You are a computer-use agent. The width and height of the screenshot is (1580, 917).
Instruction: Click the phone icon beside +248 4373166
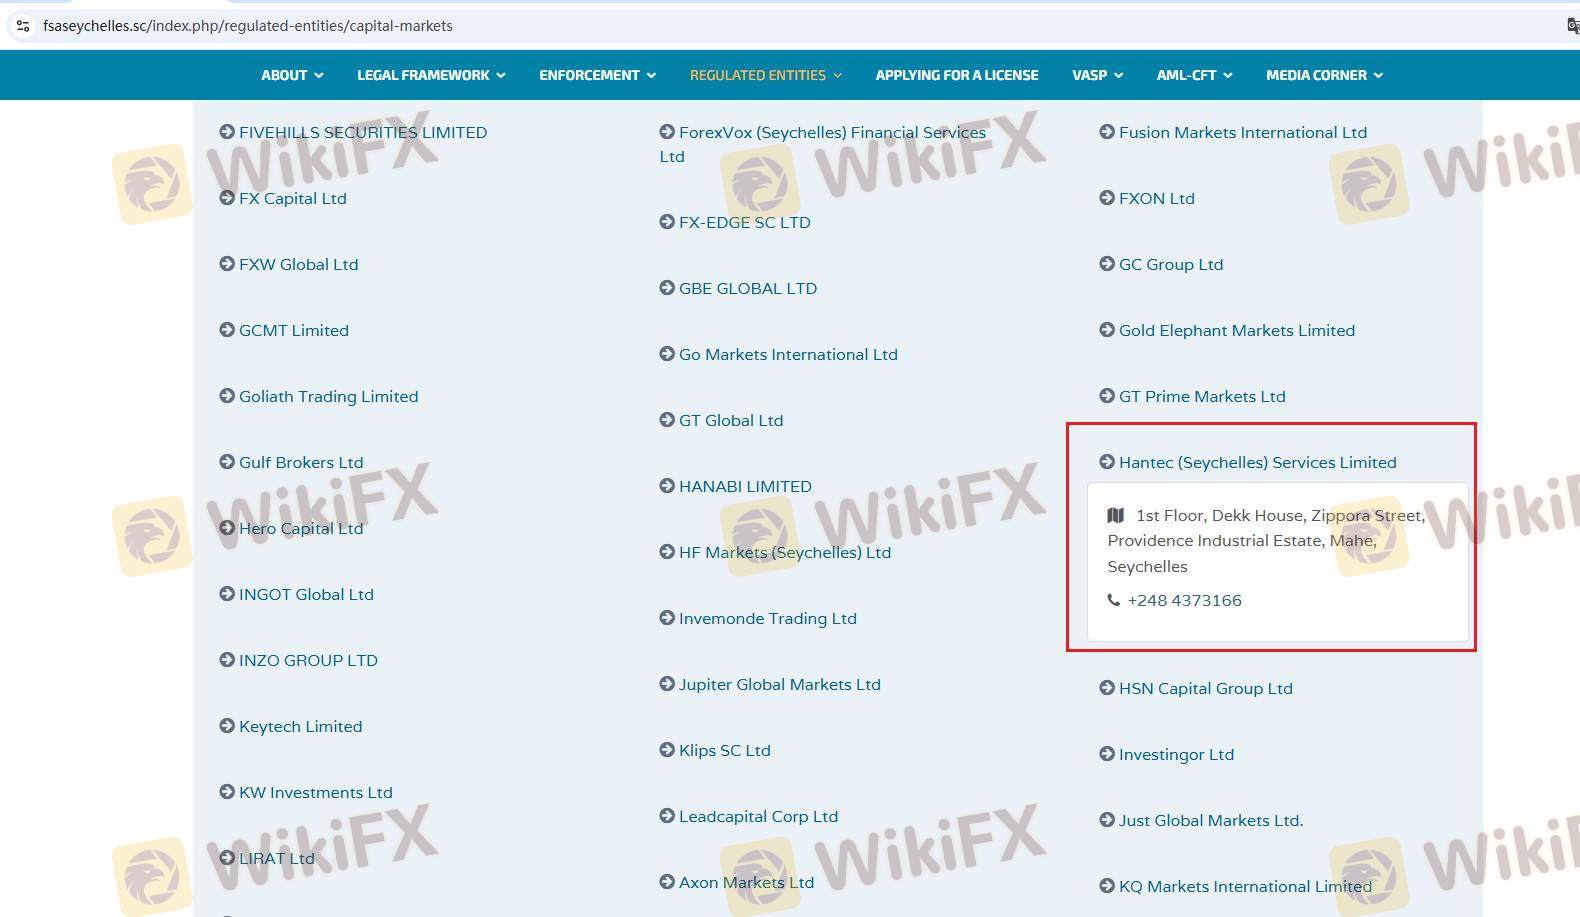1114,600
